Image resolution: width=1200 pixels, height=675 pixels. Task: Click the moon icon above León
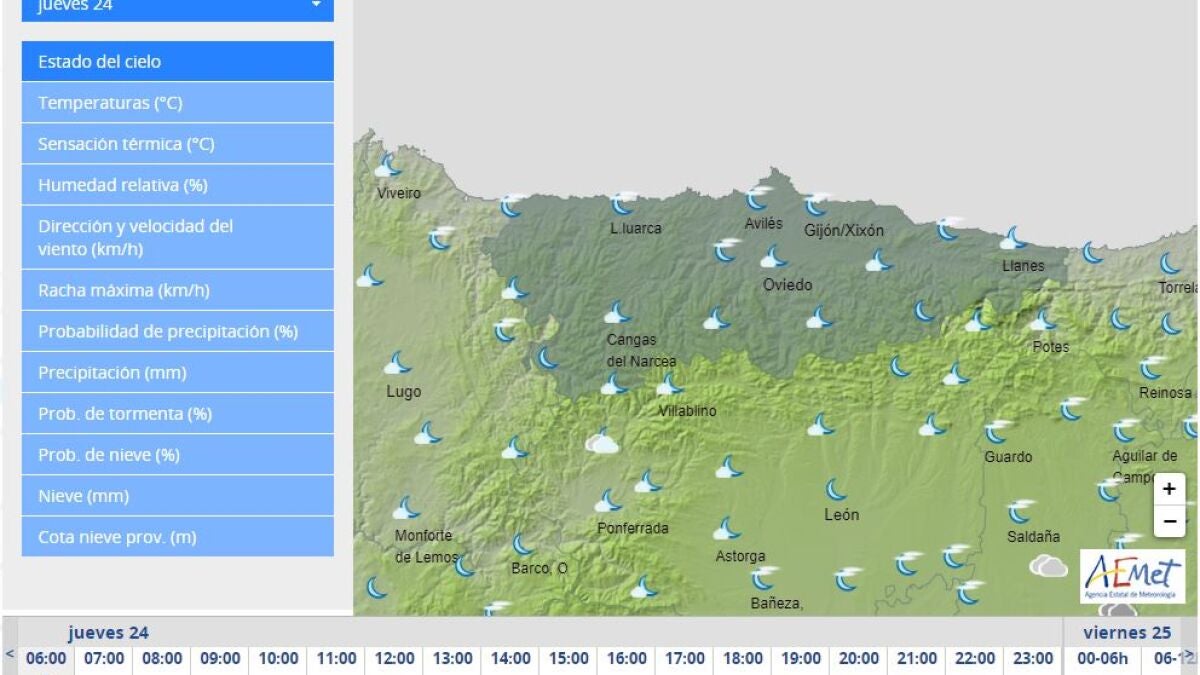pyautogui.click(x=836, y=489)
